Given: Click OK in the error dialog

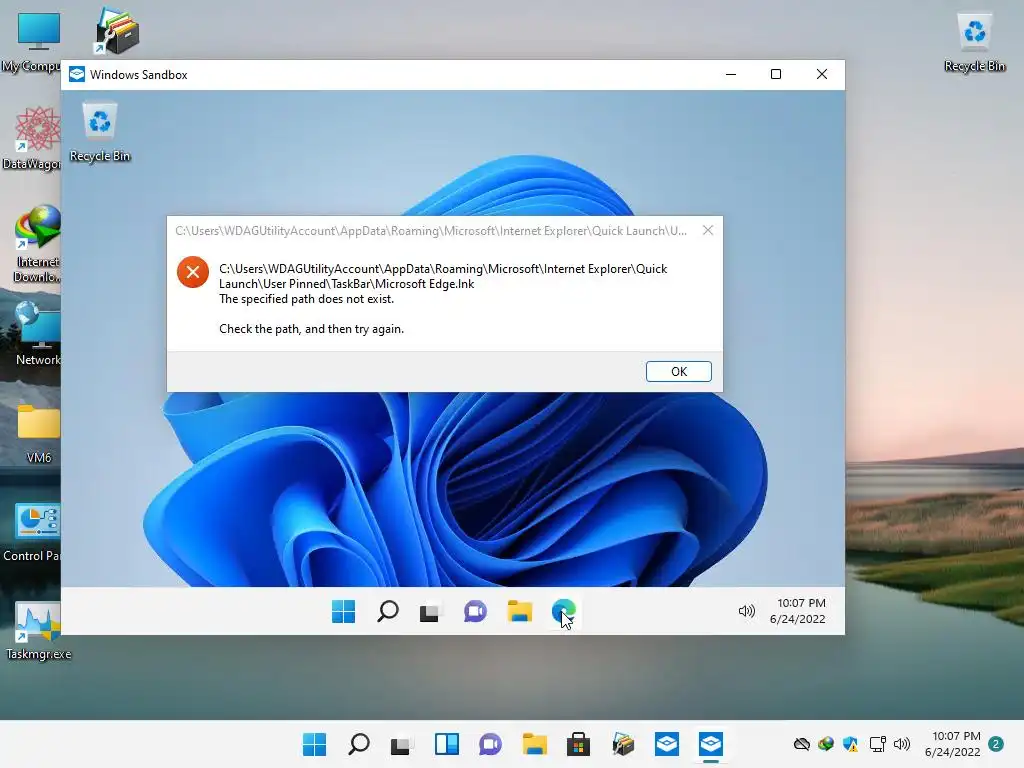Looking at the screenshot, I should (x=679, y=371).
